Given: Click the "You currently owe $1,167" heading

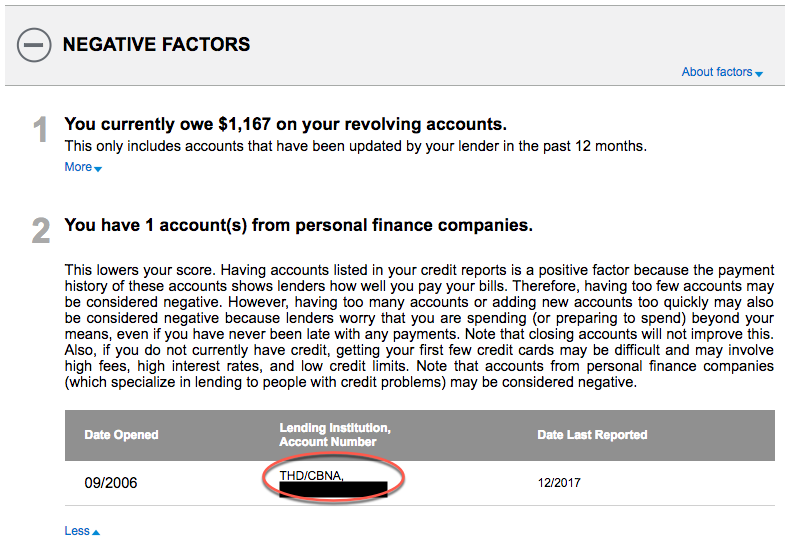Looking at the screenshot, I should [285, 125].
